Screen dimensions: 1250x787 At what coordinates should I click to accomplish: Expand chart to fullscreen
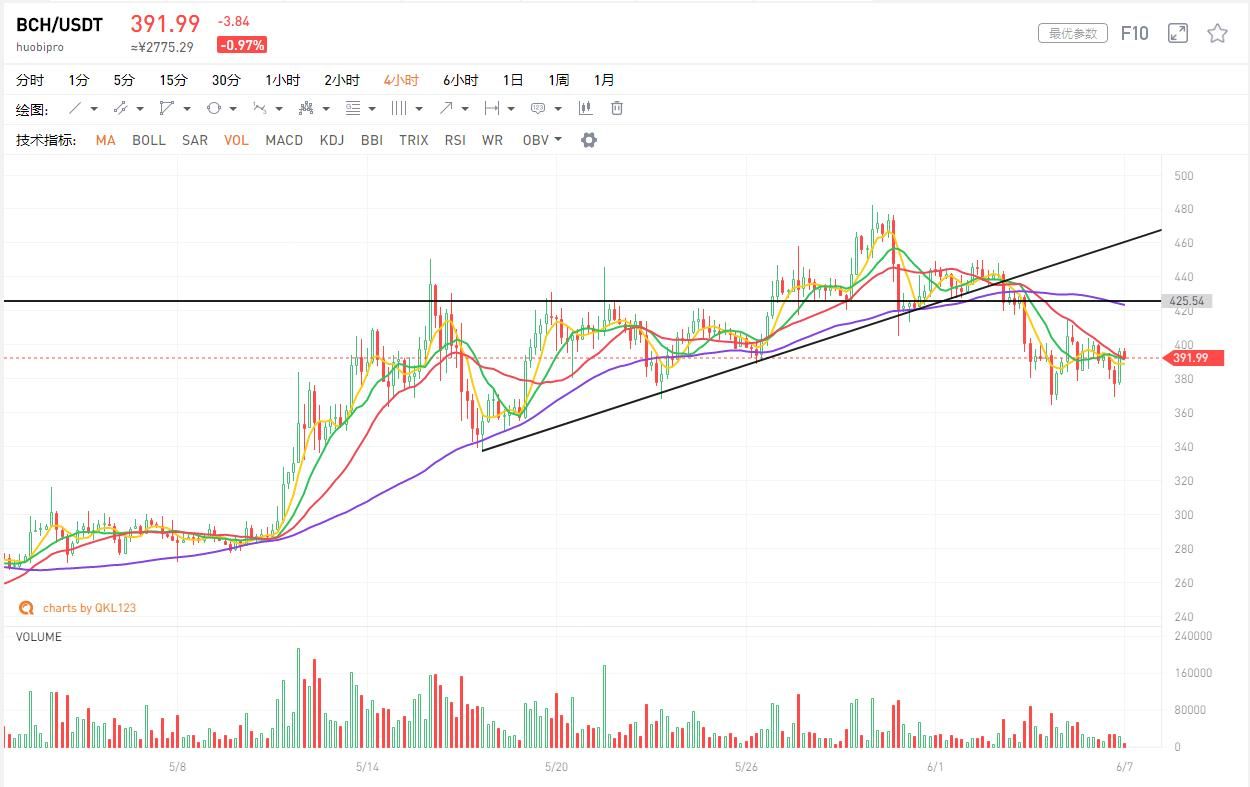click(1178, 33)
